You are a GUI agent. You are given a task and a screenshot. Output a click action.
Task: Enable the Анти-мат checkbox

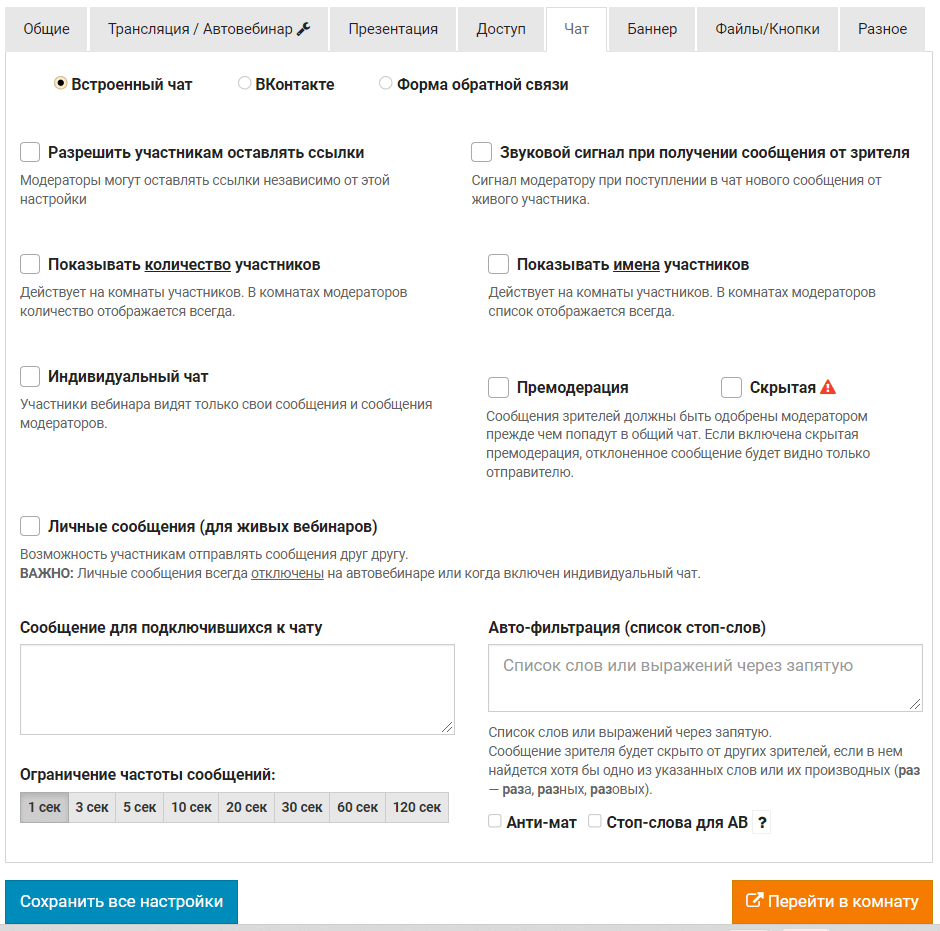point(495,822)
